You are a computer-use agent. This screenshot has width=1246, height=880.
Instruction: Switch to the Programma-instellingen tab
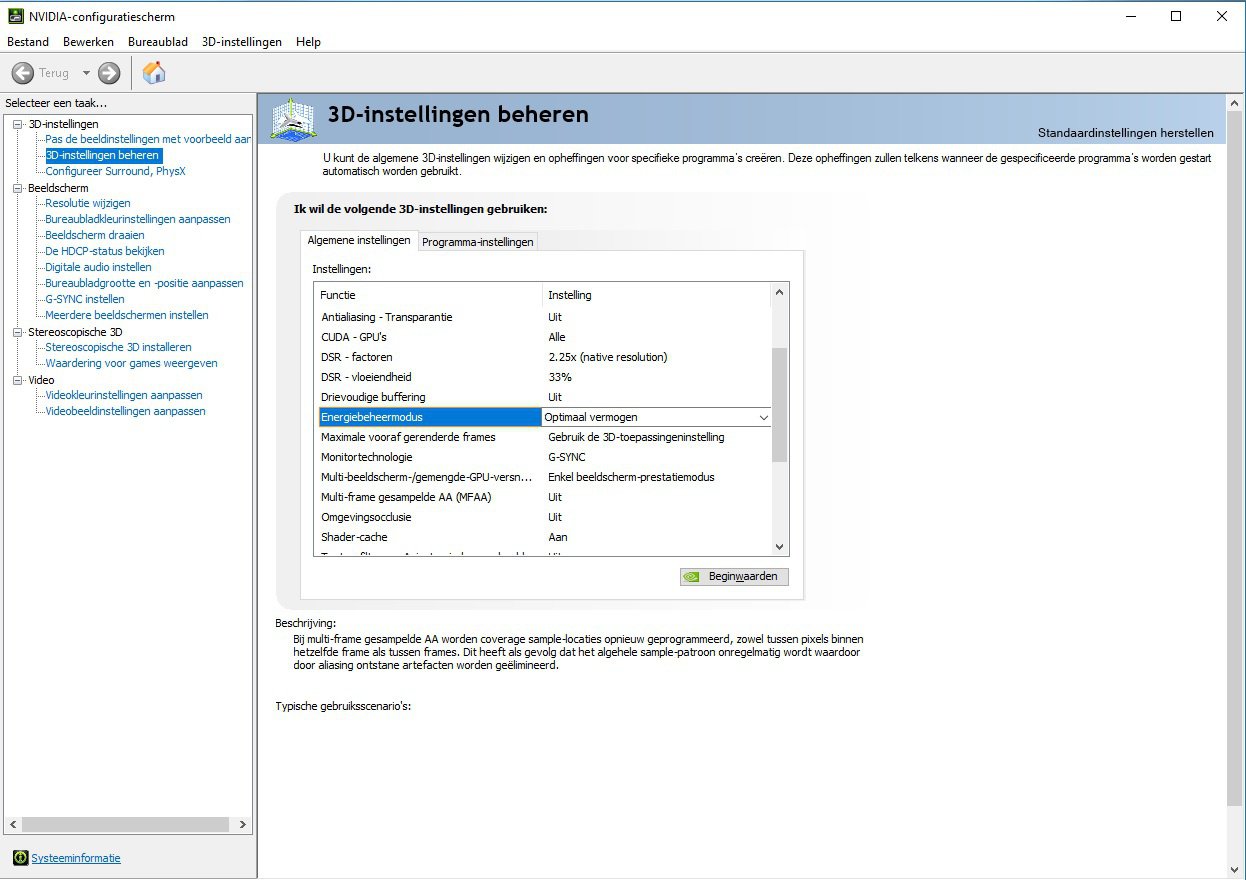pyautogui.click(x=478, y=242)
